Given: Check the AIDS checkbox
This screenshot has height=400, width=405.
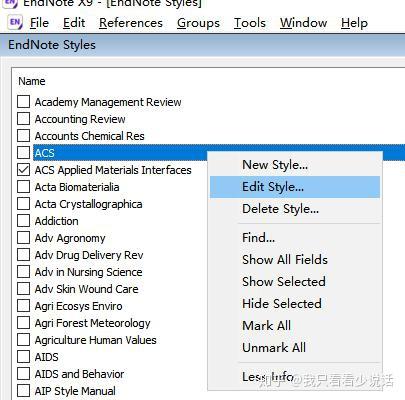Looking at the screenshot, I should [23, 357].
